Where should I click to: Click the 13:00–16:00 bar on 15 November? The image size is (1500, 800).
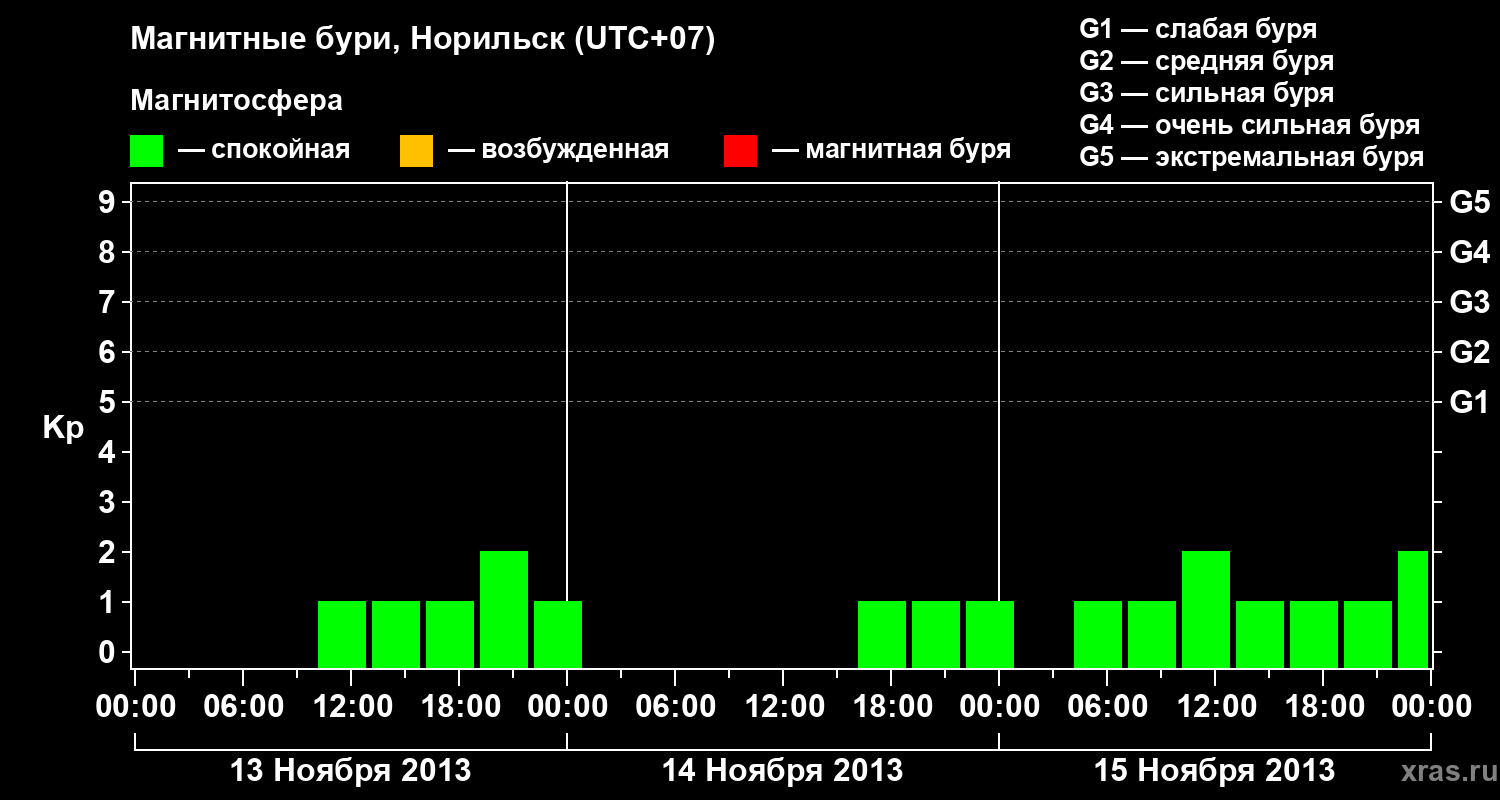1260,634
